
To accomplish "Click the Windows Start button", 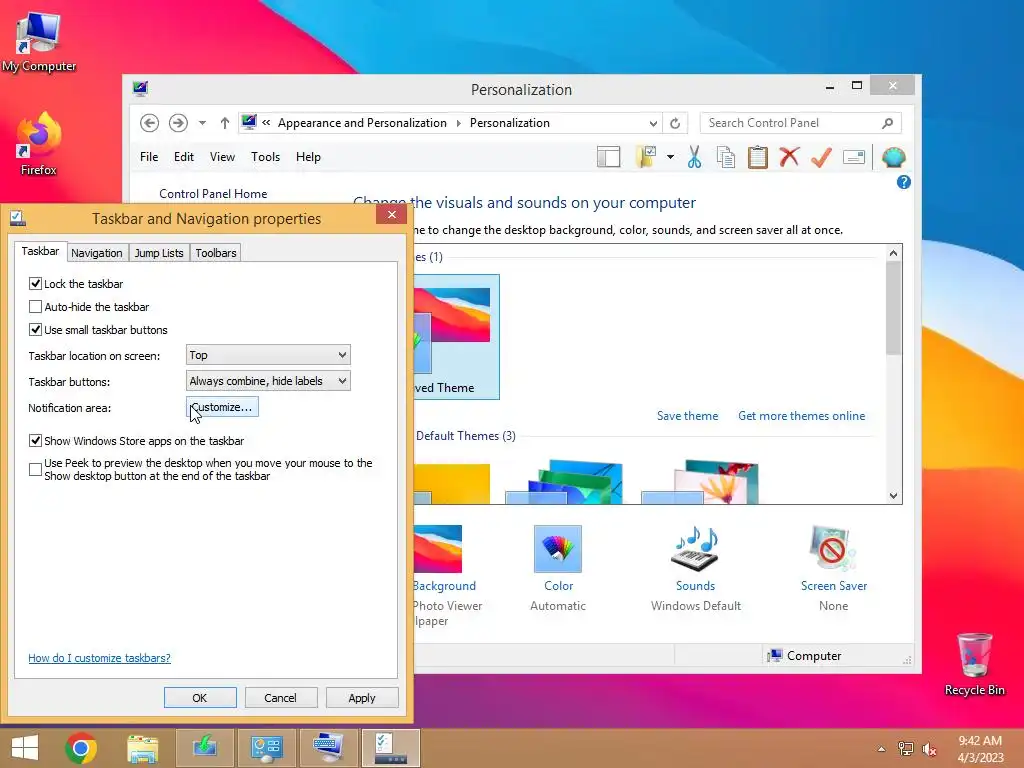I will (x=25, y=748).
